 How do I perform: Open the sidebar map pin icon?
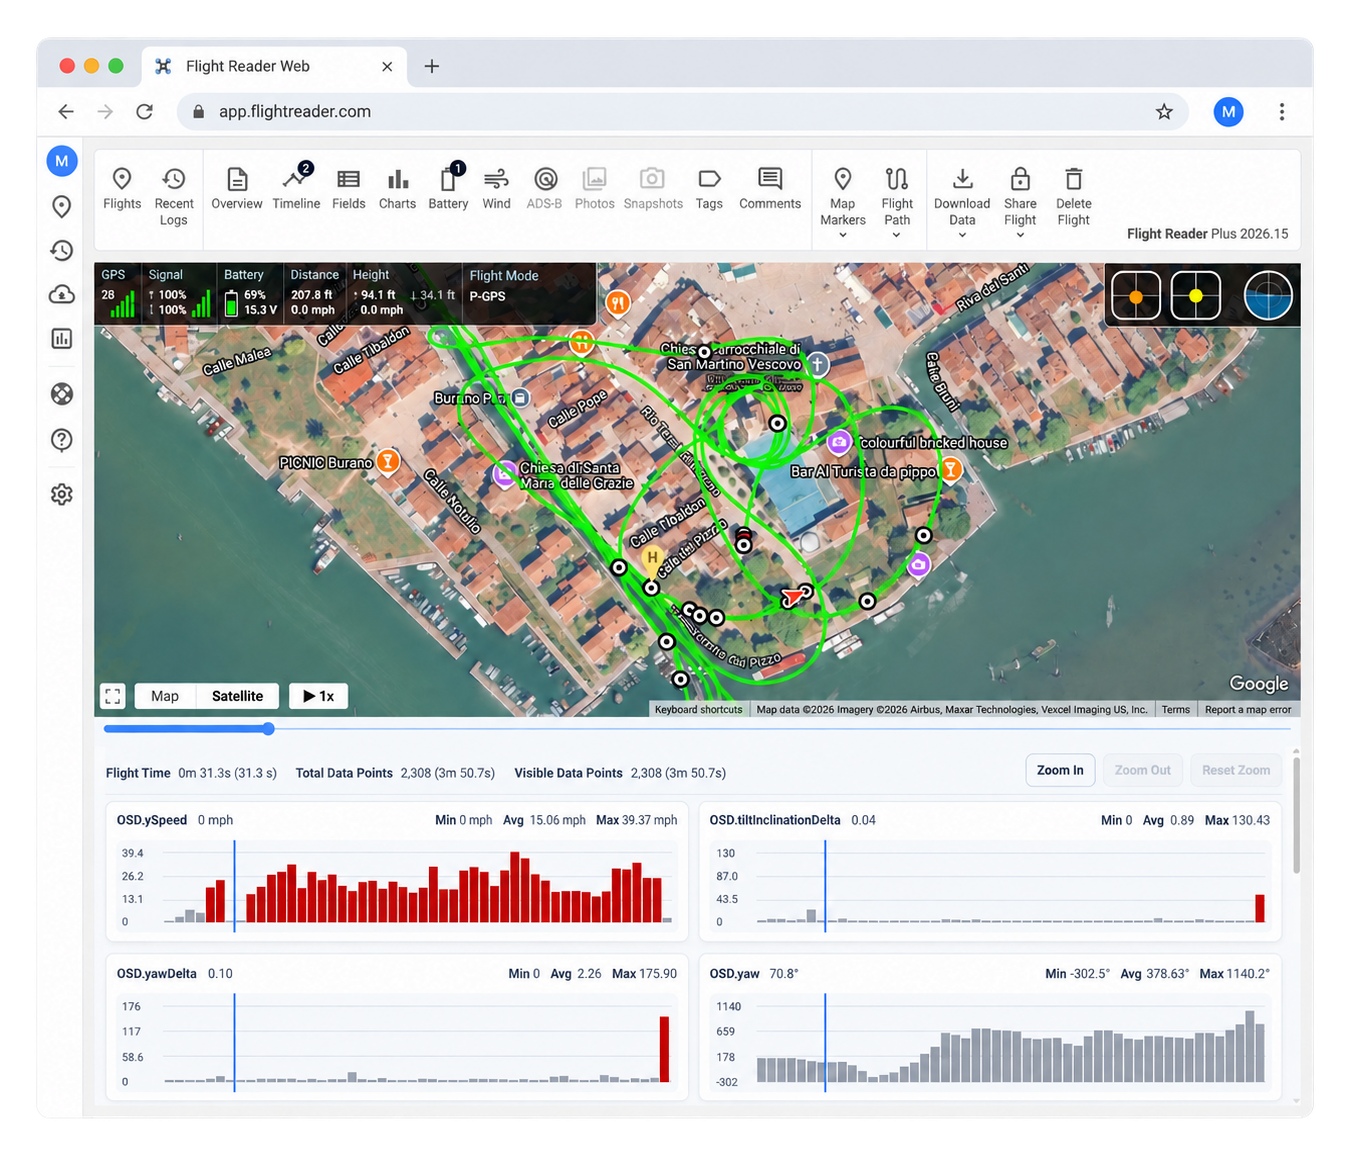(62, 206)
